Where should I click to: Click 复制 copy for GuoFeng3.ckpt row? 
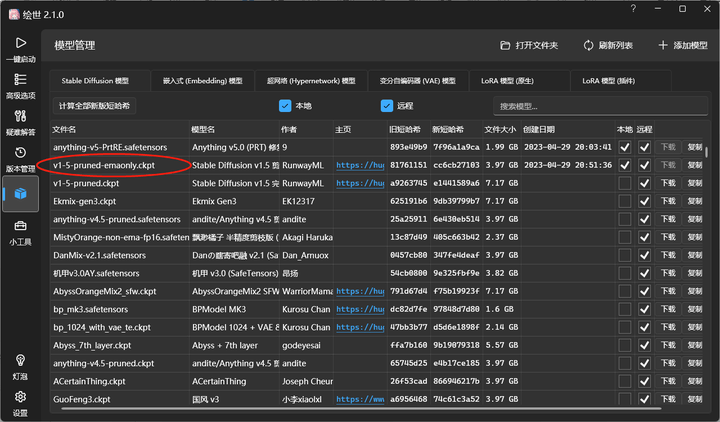click(x=693, y=399)
